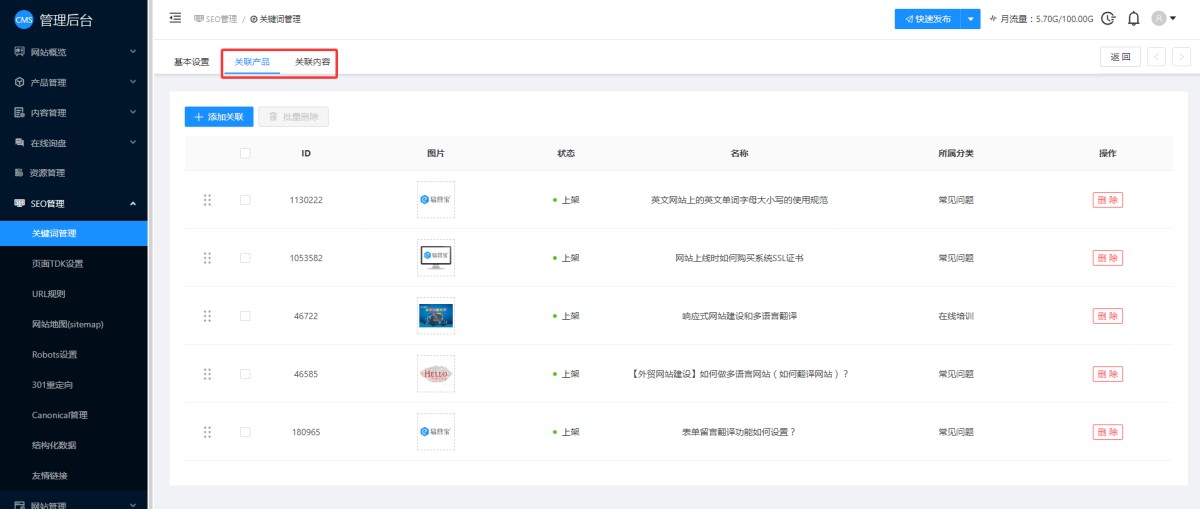Toggle the select-all checkbox in table header

245,153
